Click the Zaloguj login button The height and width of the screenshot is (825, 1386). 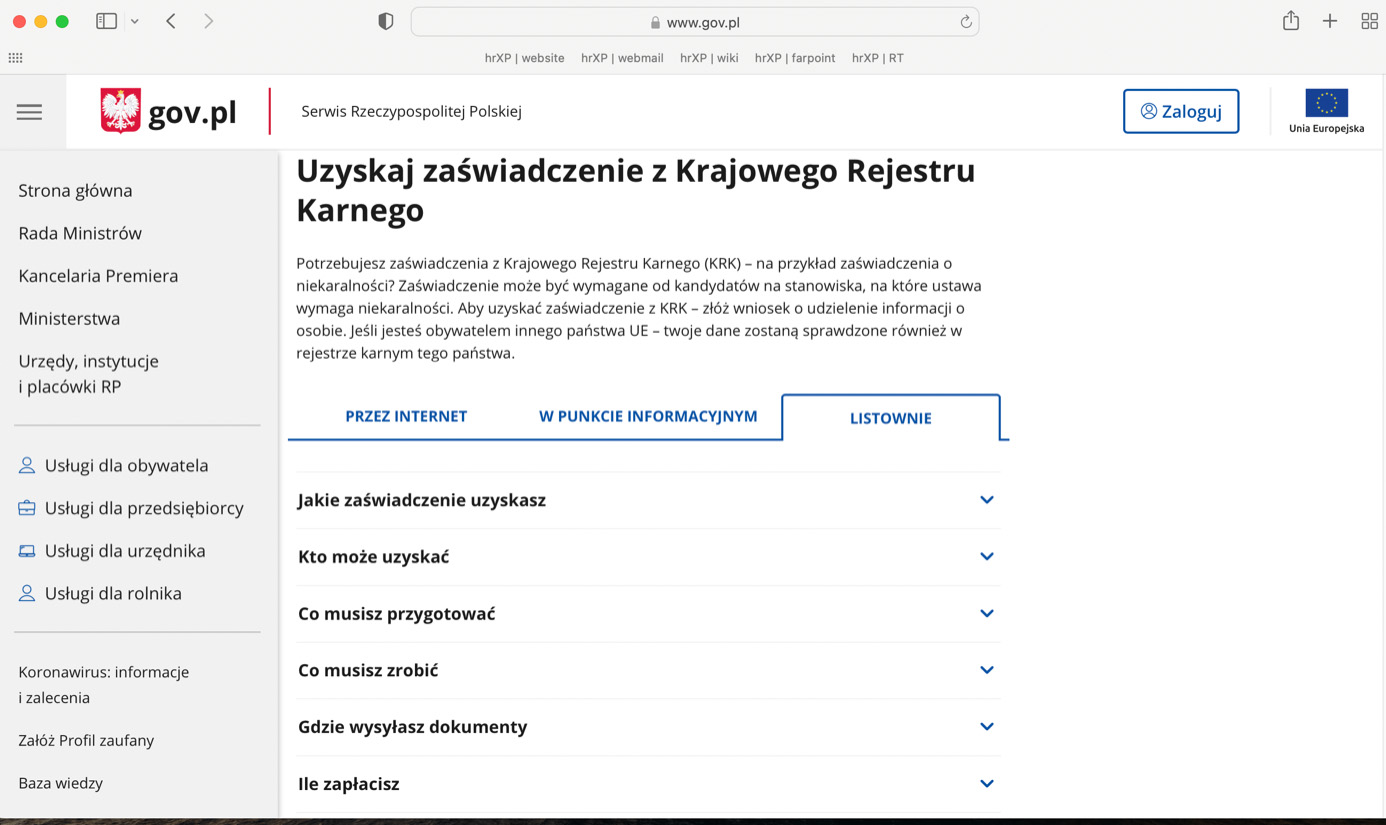(1181, 111)
